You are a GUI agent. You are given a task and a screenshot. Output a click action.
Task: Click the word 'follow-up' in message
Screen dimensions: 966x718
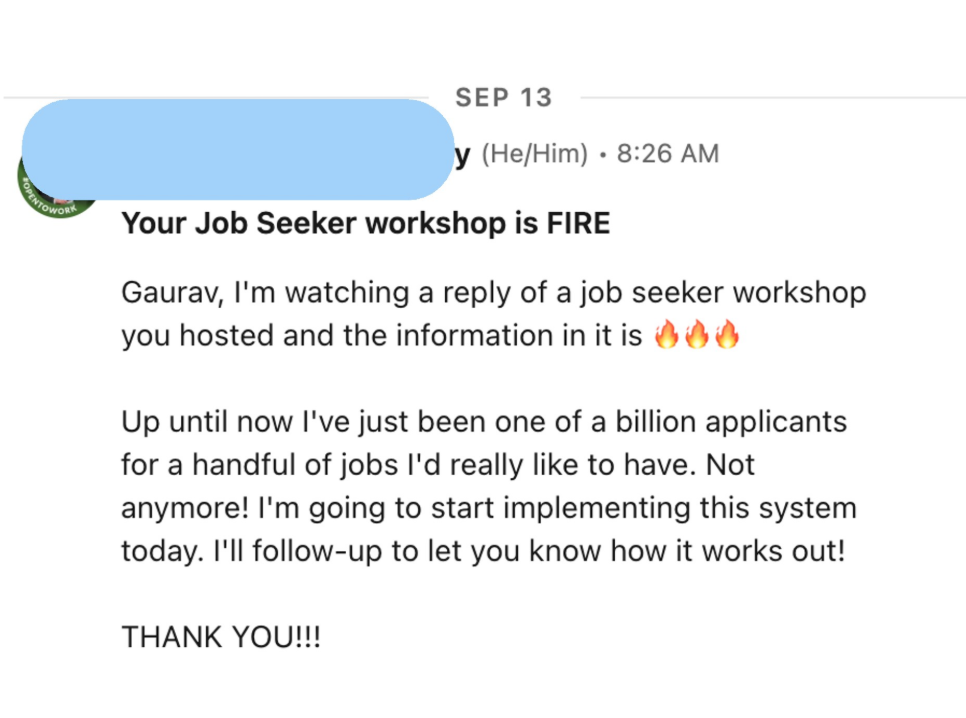click(317, 551)
